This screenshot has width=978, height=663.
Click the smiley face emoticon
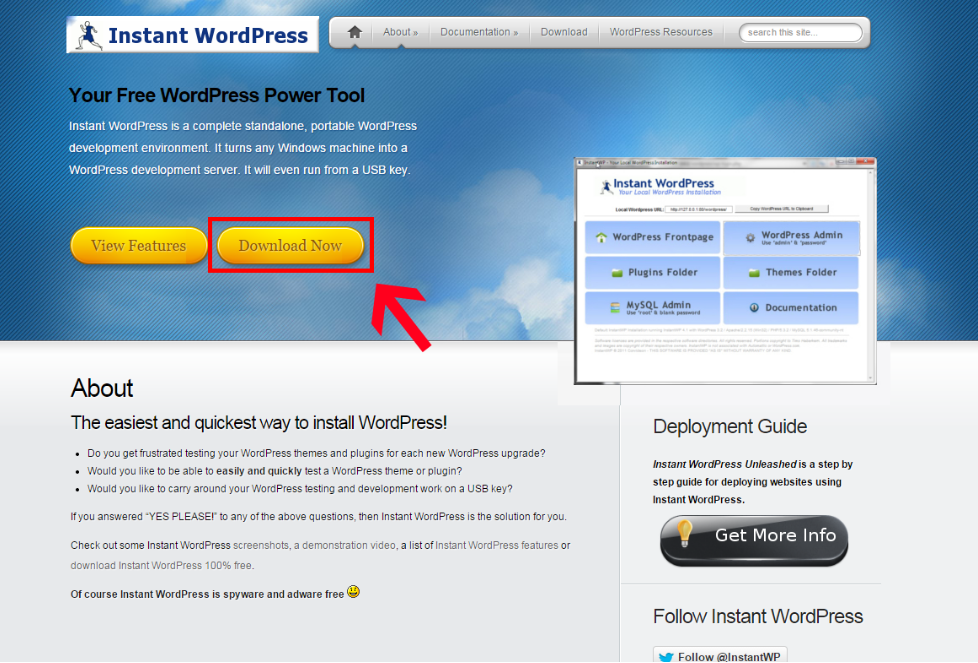tap(354, 591)
